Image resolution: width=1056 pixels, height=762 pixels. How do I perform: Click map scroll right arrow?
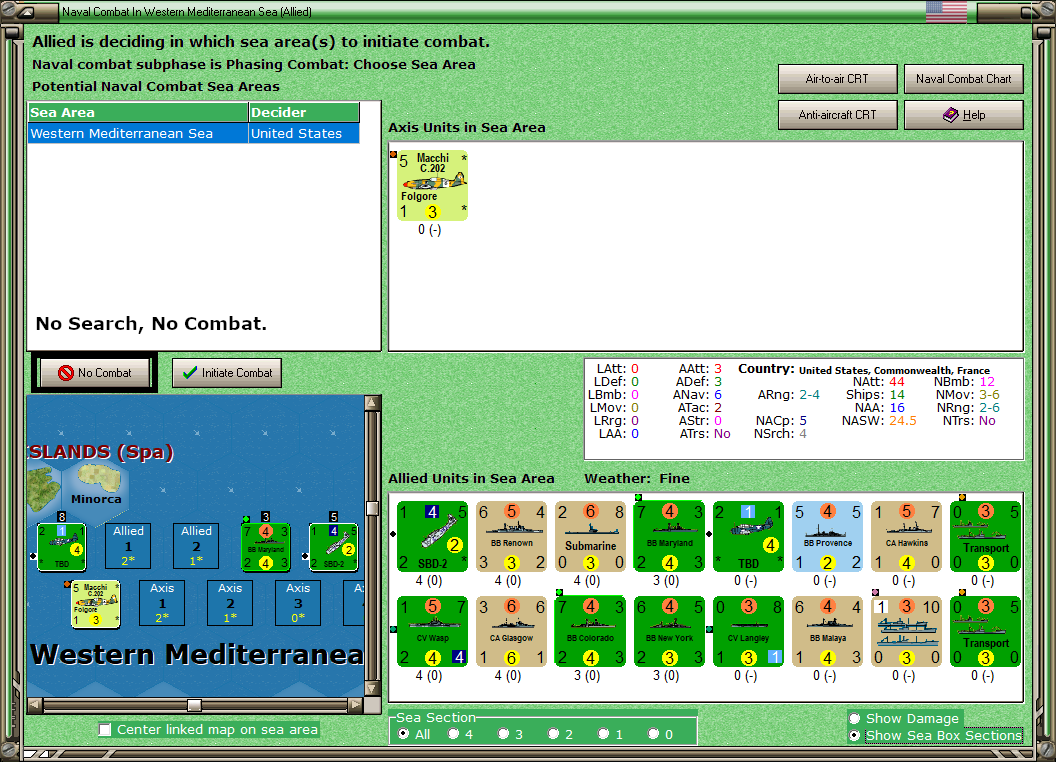click(355, 705)
